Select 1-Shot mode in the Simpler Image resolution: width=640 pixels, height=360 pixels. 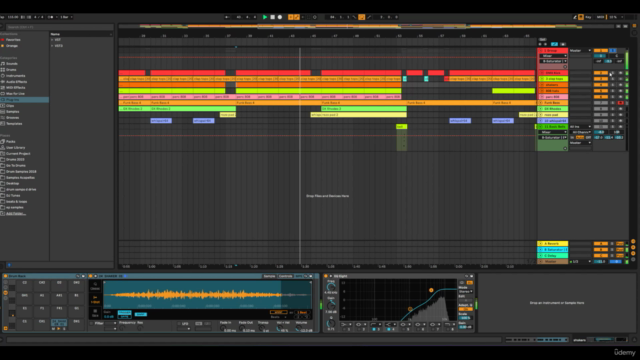click(95, 300)
